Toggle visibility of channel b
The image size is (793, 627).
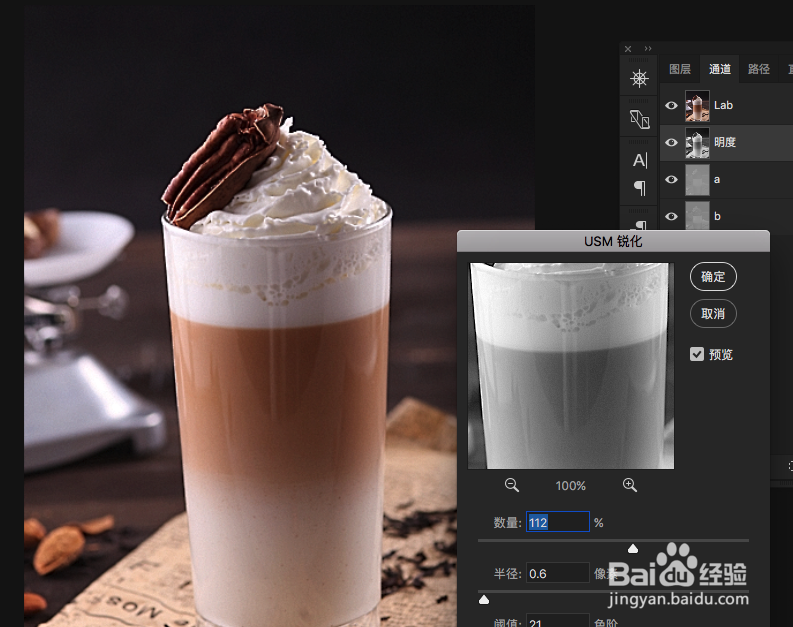click(671, 216)
